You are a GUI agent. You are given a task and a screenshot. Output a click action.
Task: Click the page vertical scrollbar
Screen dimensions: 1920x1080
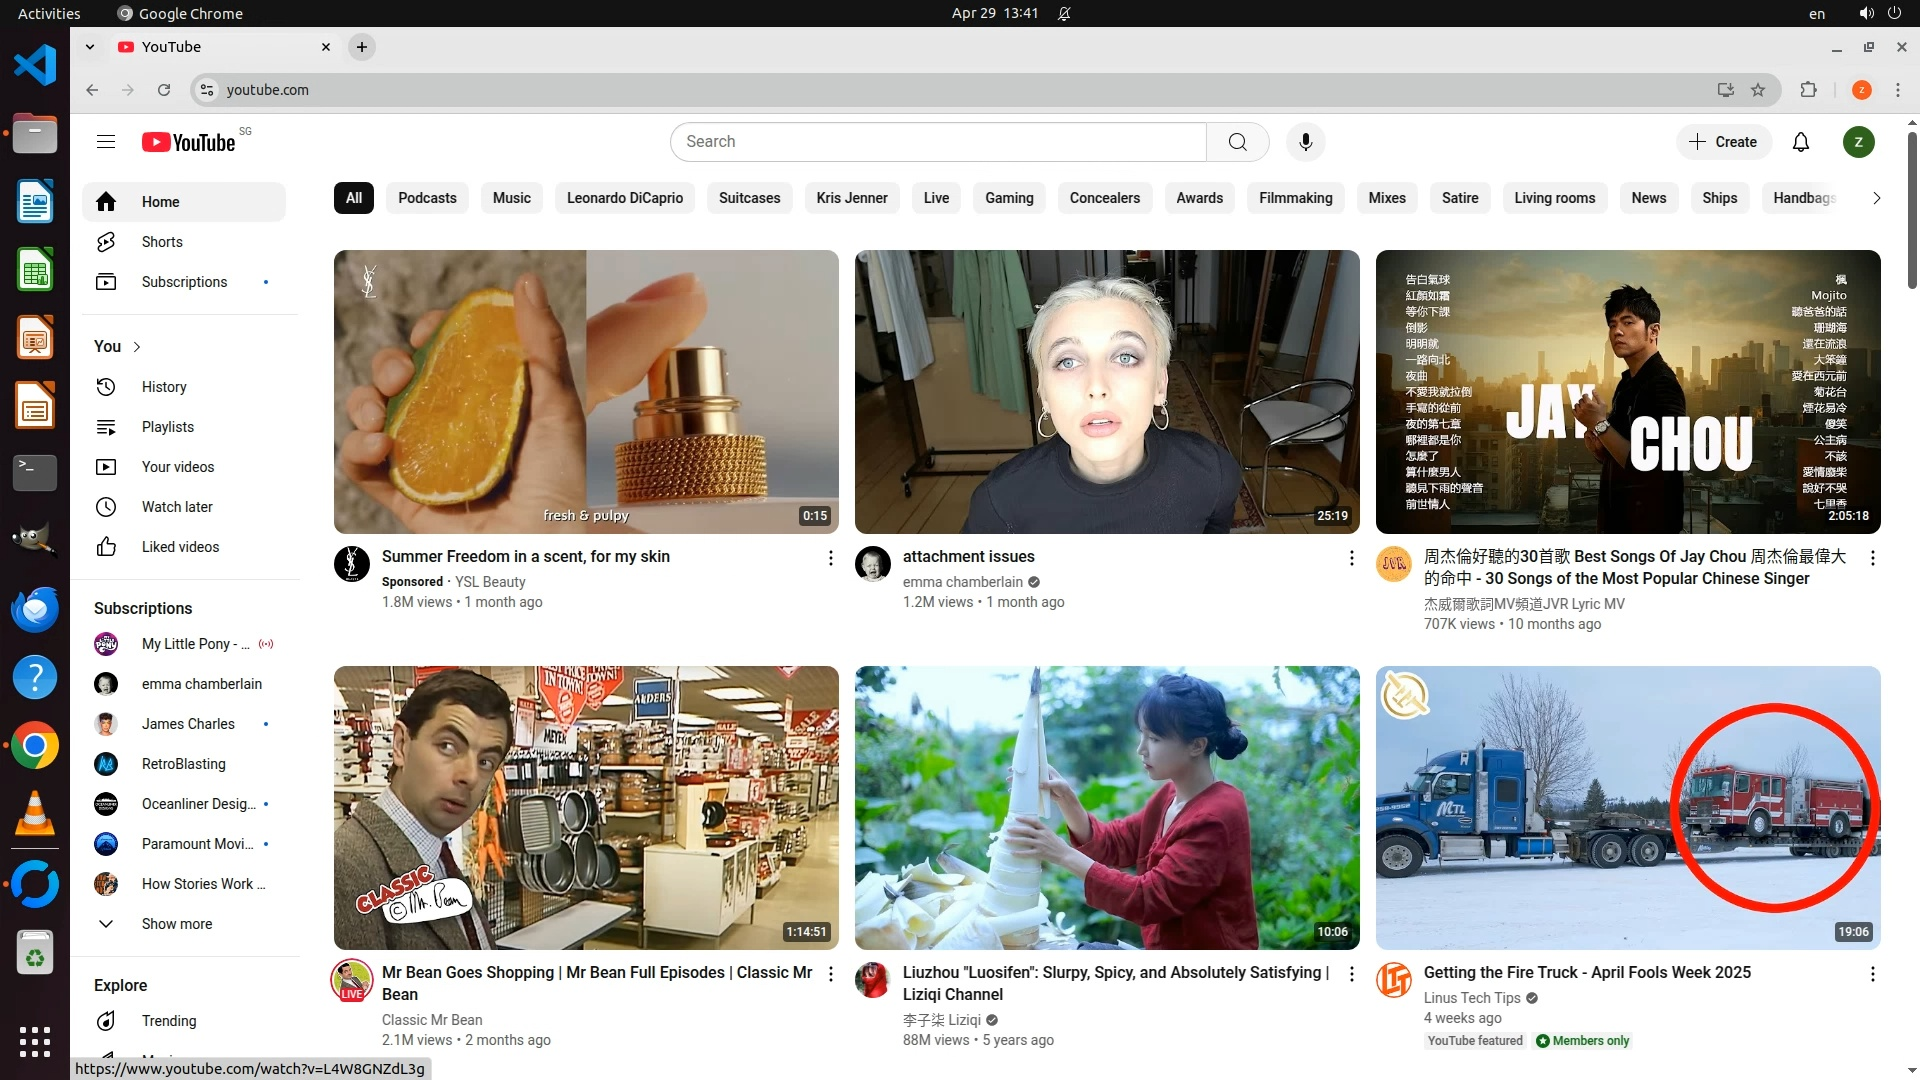pyautogui.click(x=1911, y=210)
